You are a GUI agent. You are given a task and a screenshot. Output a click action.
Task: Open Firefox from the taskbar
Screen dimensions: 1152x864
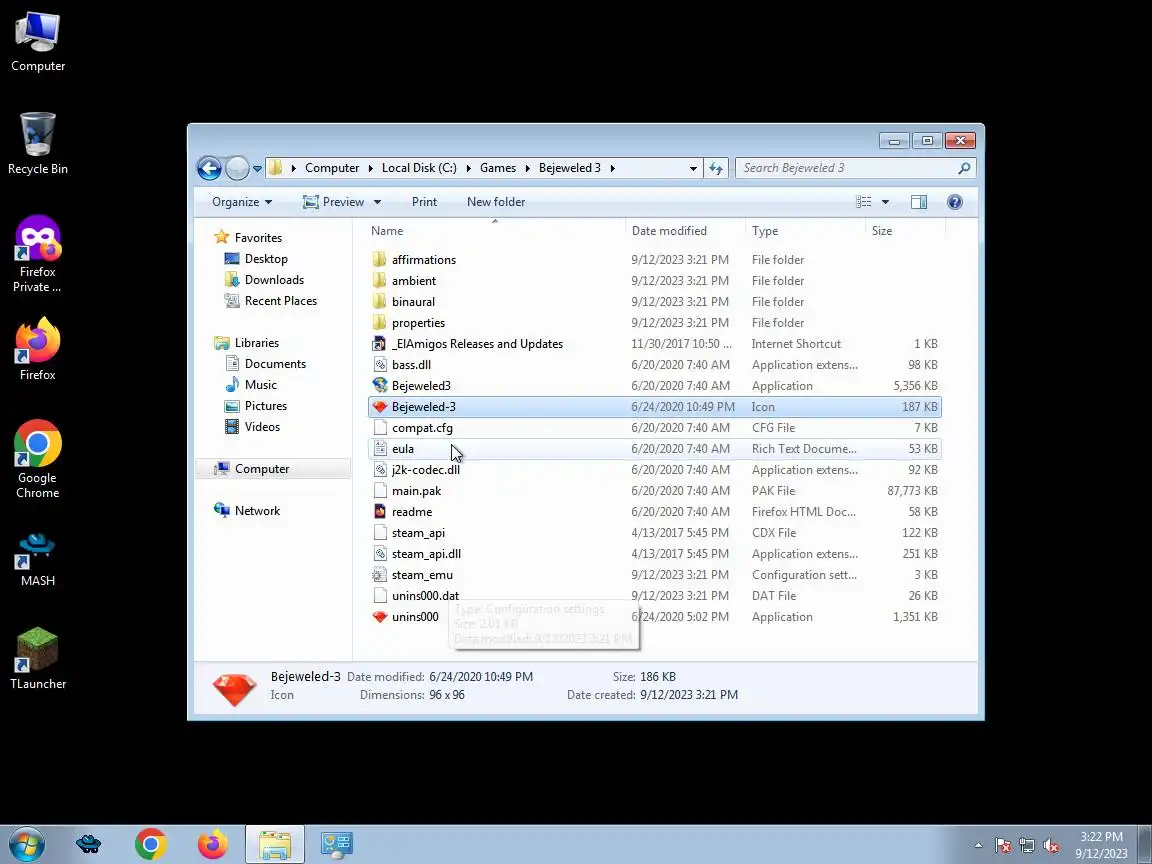[x=212, y=844]
